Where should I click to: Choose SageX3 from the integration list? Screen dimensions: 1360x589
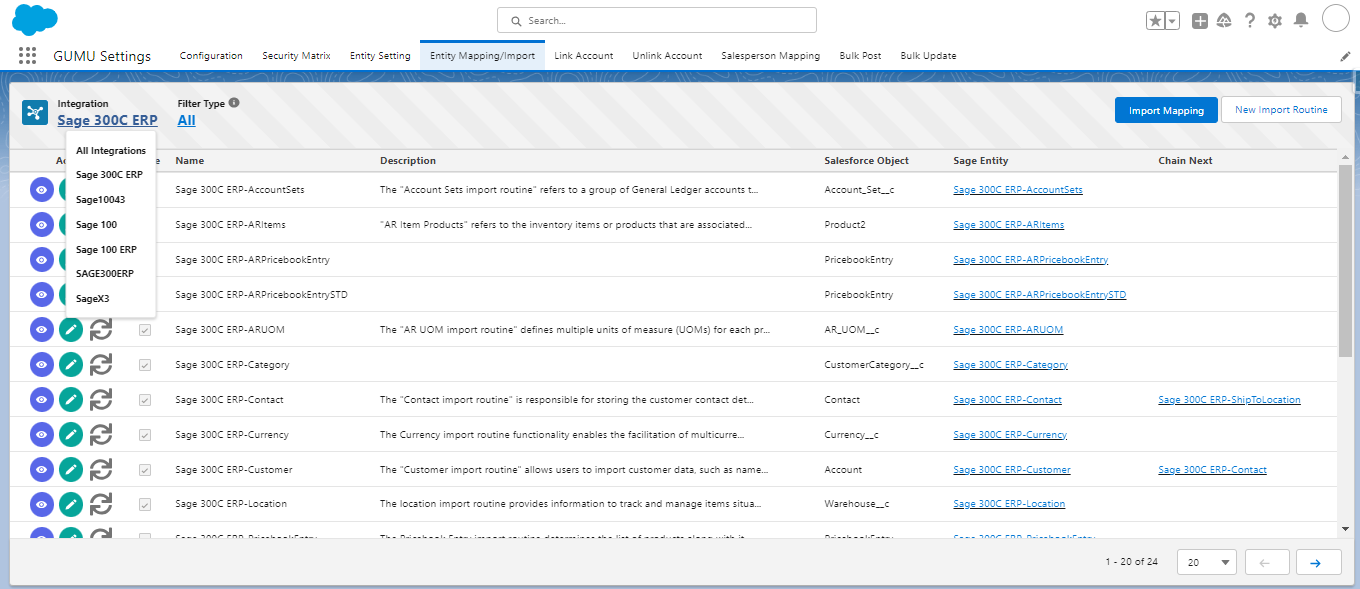coord(93,298)
